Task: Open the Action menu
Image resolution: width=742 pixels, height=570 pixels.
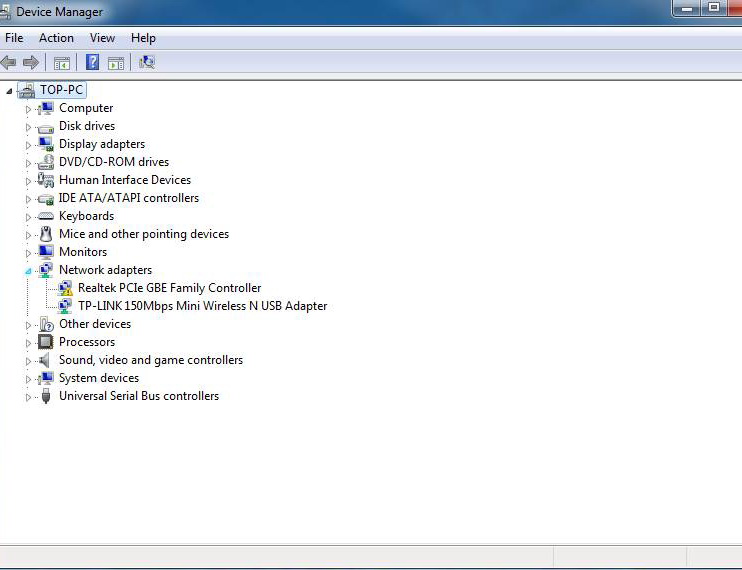Action: (x=56, y=38)
